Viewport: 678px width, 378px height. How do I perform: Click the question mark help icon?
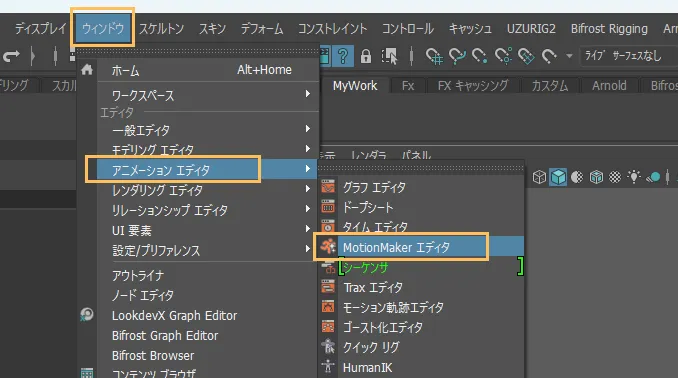pos(343,56)
